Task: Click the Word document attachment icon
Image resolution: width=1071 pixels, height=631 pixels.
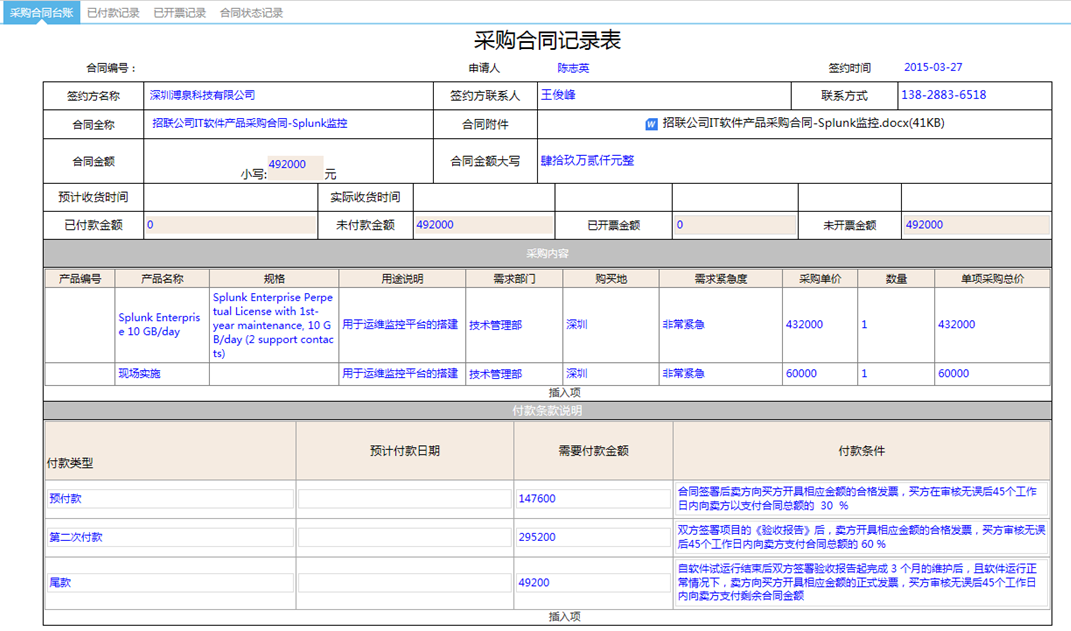Action: (652, 124)
